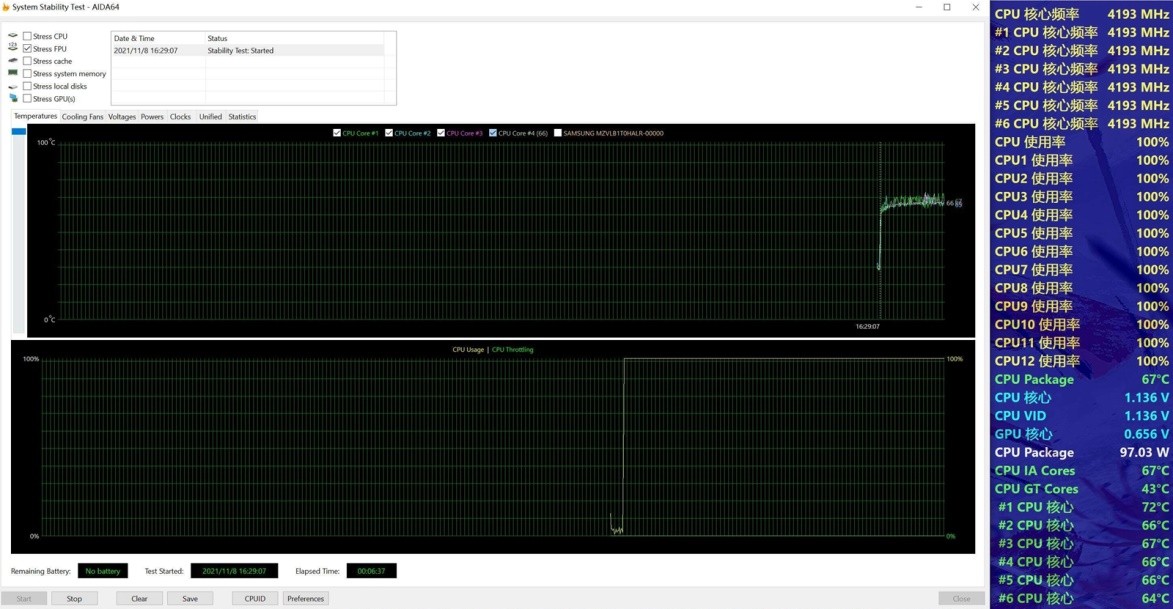Click the Stress FPU icon

[x=13, y=47]
